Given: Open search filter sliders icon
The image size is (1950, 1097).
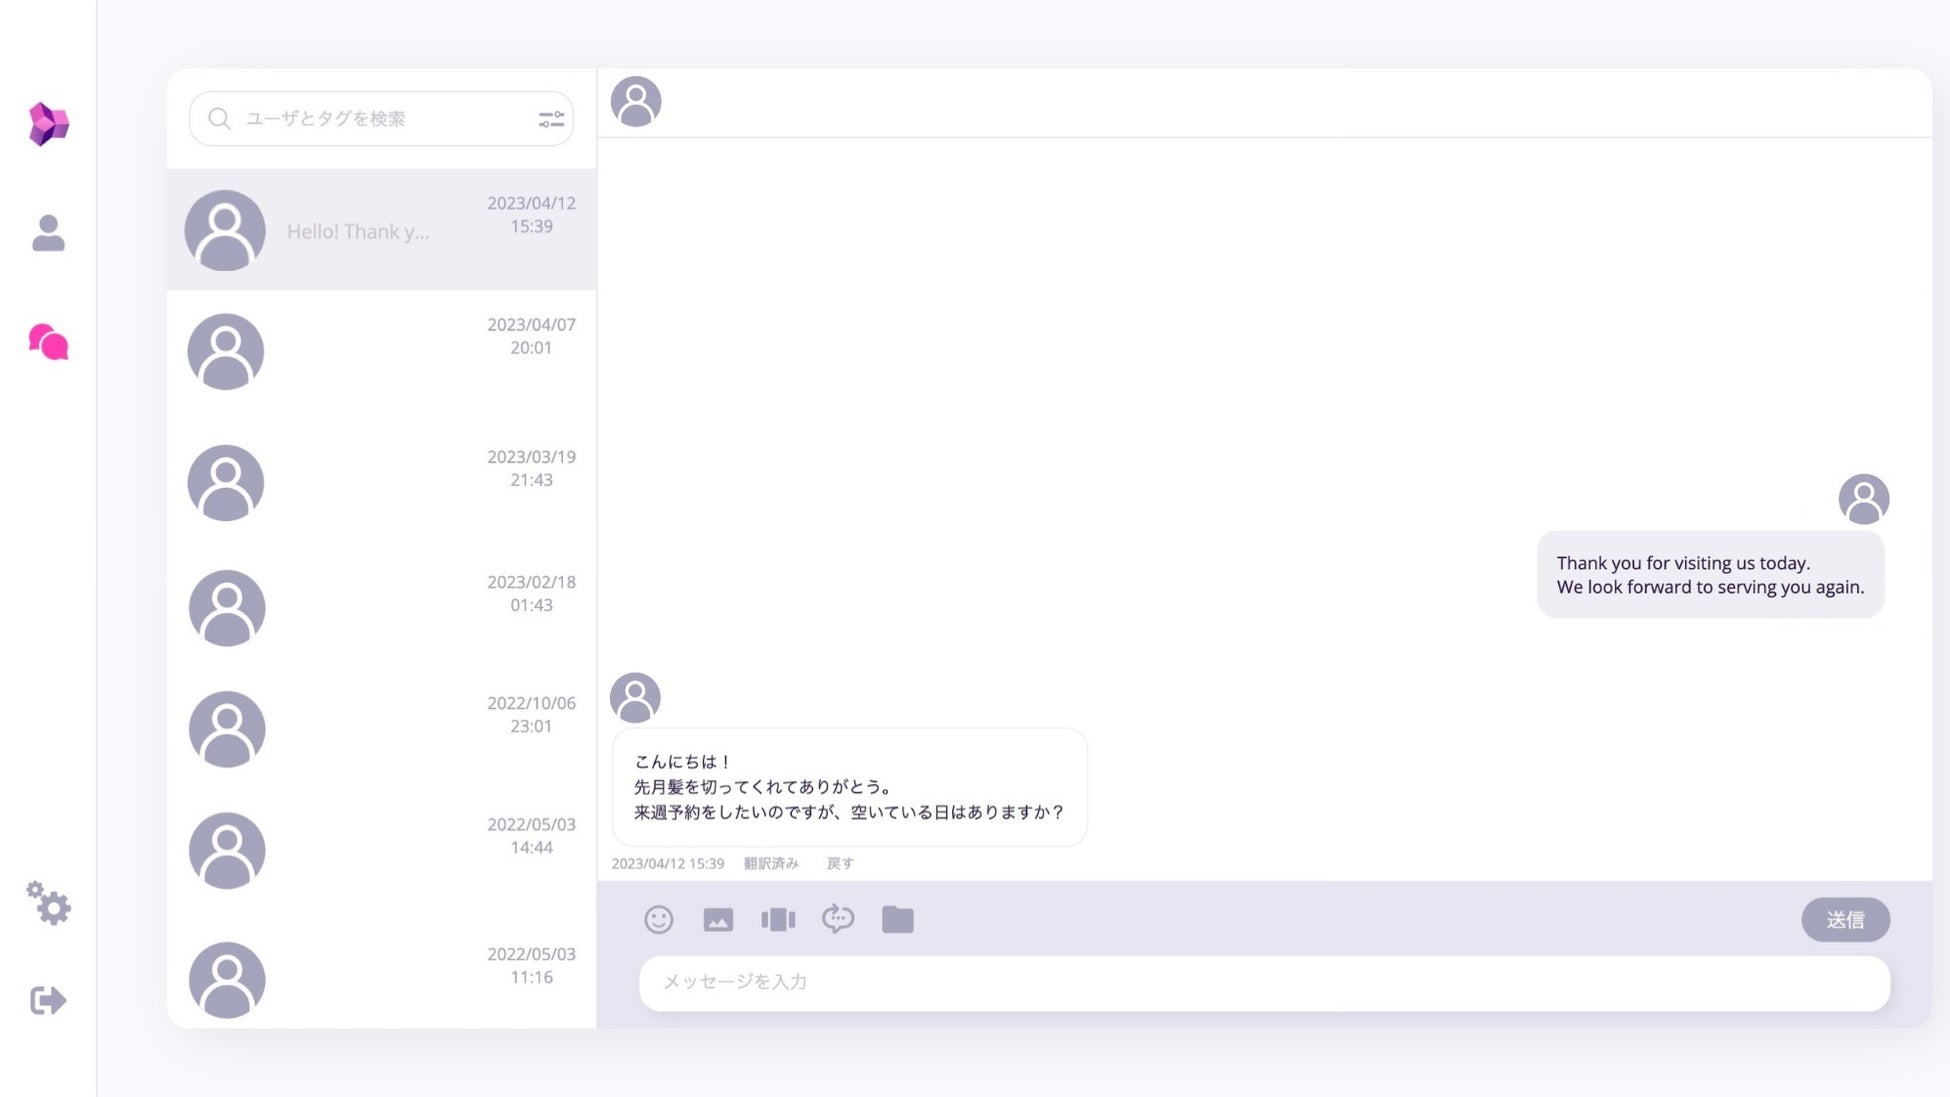Looking at the screenshot, I should [x=551, y=119].
